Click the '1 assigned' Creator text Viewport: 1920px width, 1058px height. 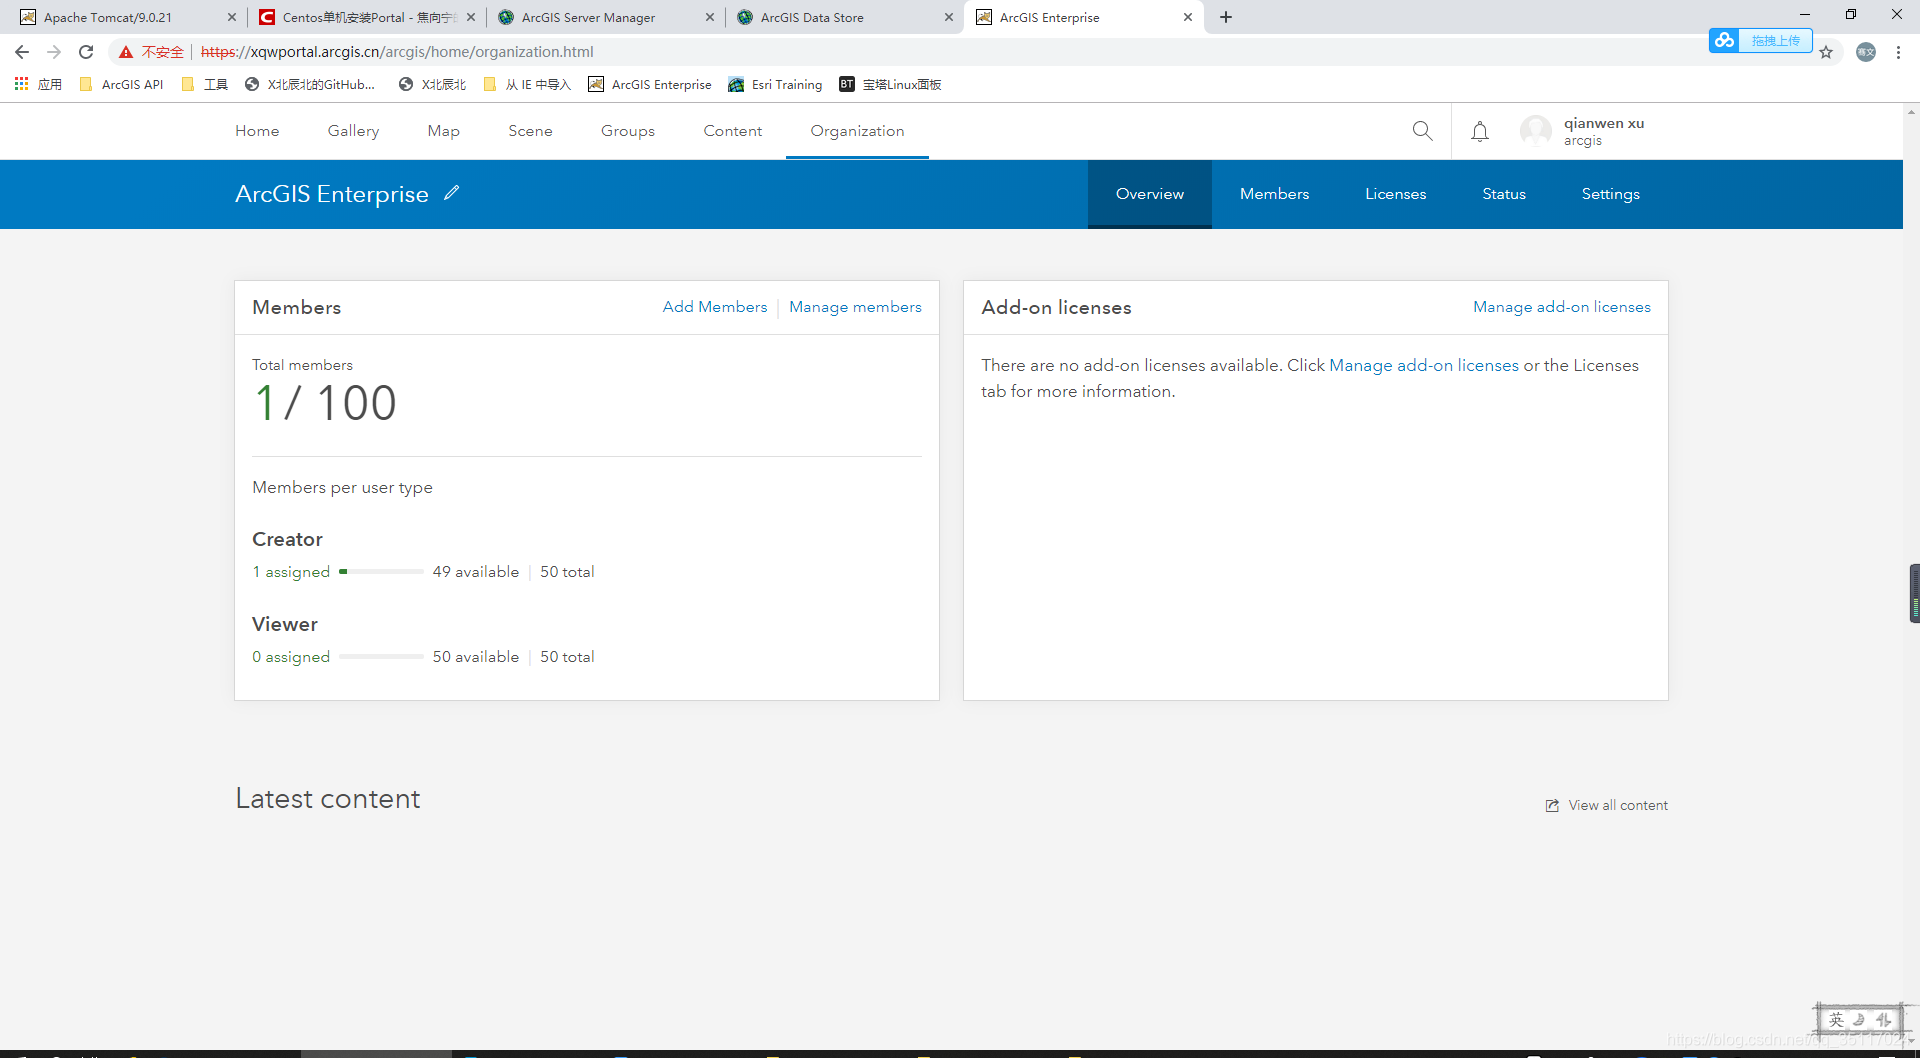click(291, 572)
